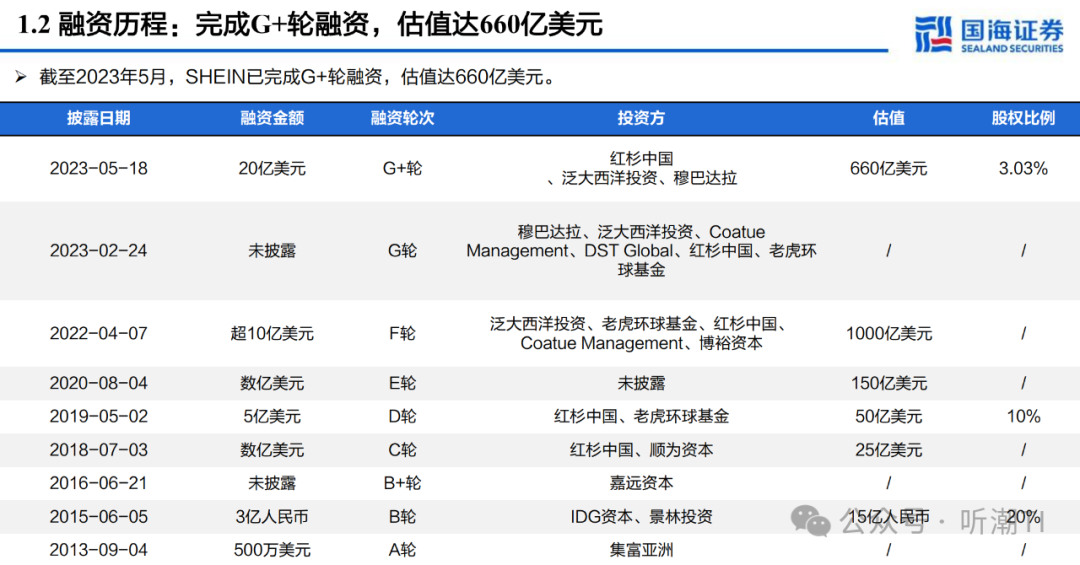This screenshot has width=1080, height=565.
Task: Click investor cell '嘉远资本'
Action: [641, 484]
